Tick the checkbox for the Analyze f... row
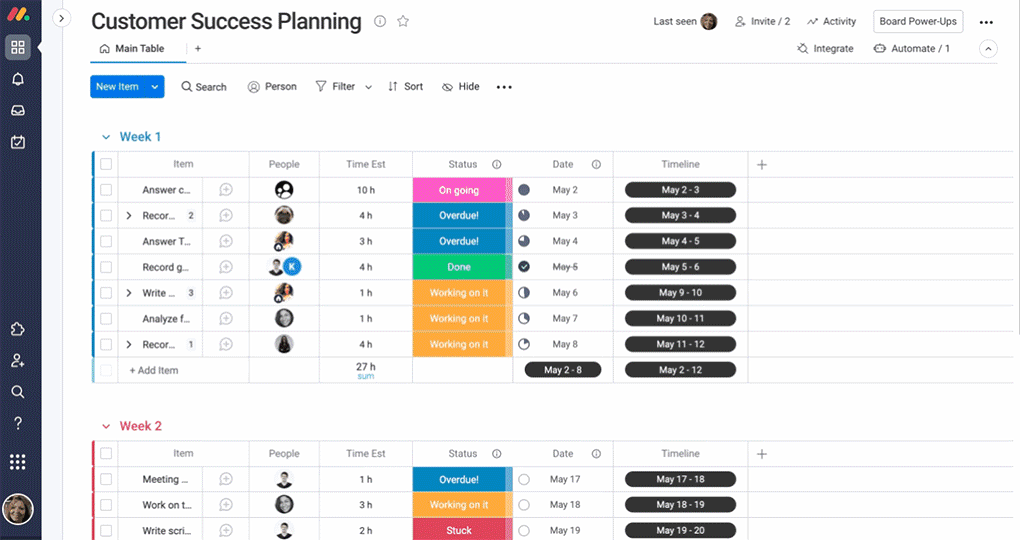Screen dimensions: 1020x540 coord(106,319)
